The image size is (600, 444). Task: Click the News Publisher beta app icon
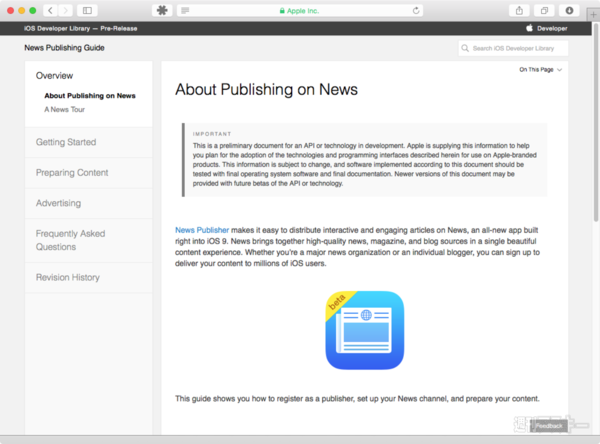(x=365, y=330)
